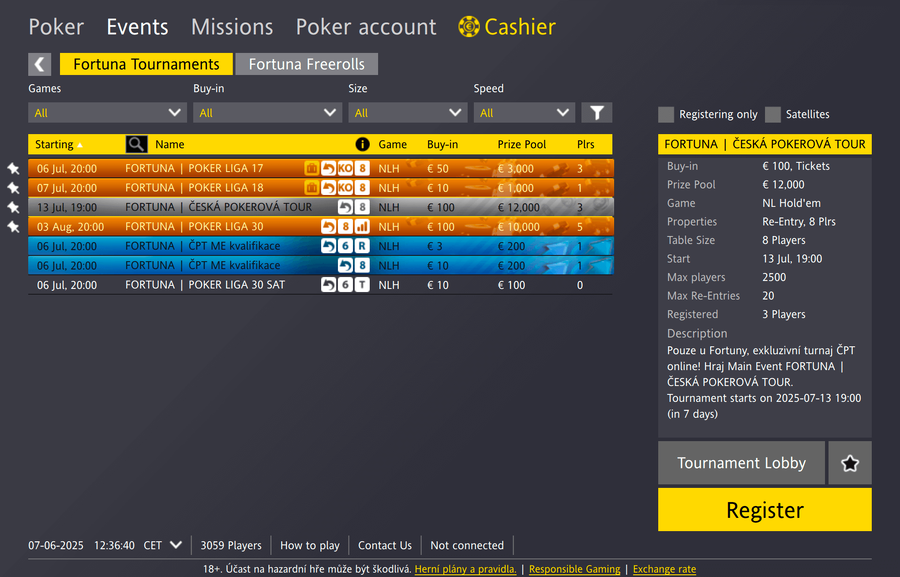Screen dimensions: 900x577
Task: Select the FORTUNA | POKER LIGA 17 tournament name
Action: 194,168
